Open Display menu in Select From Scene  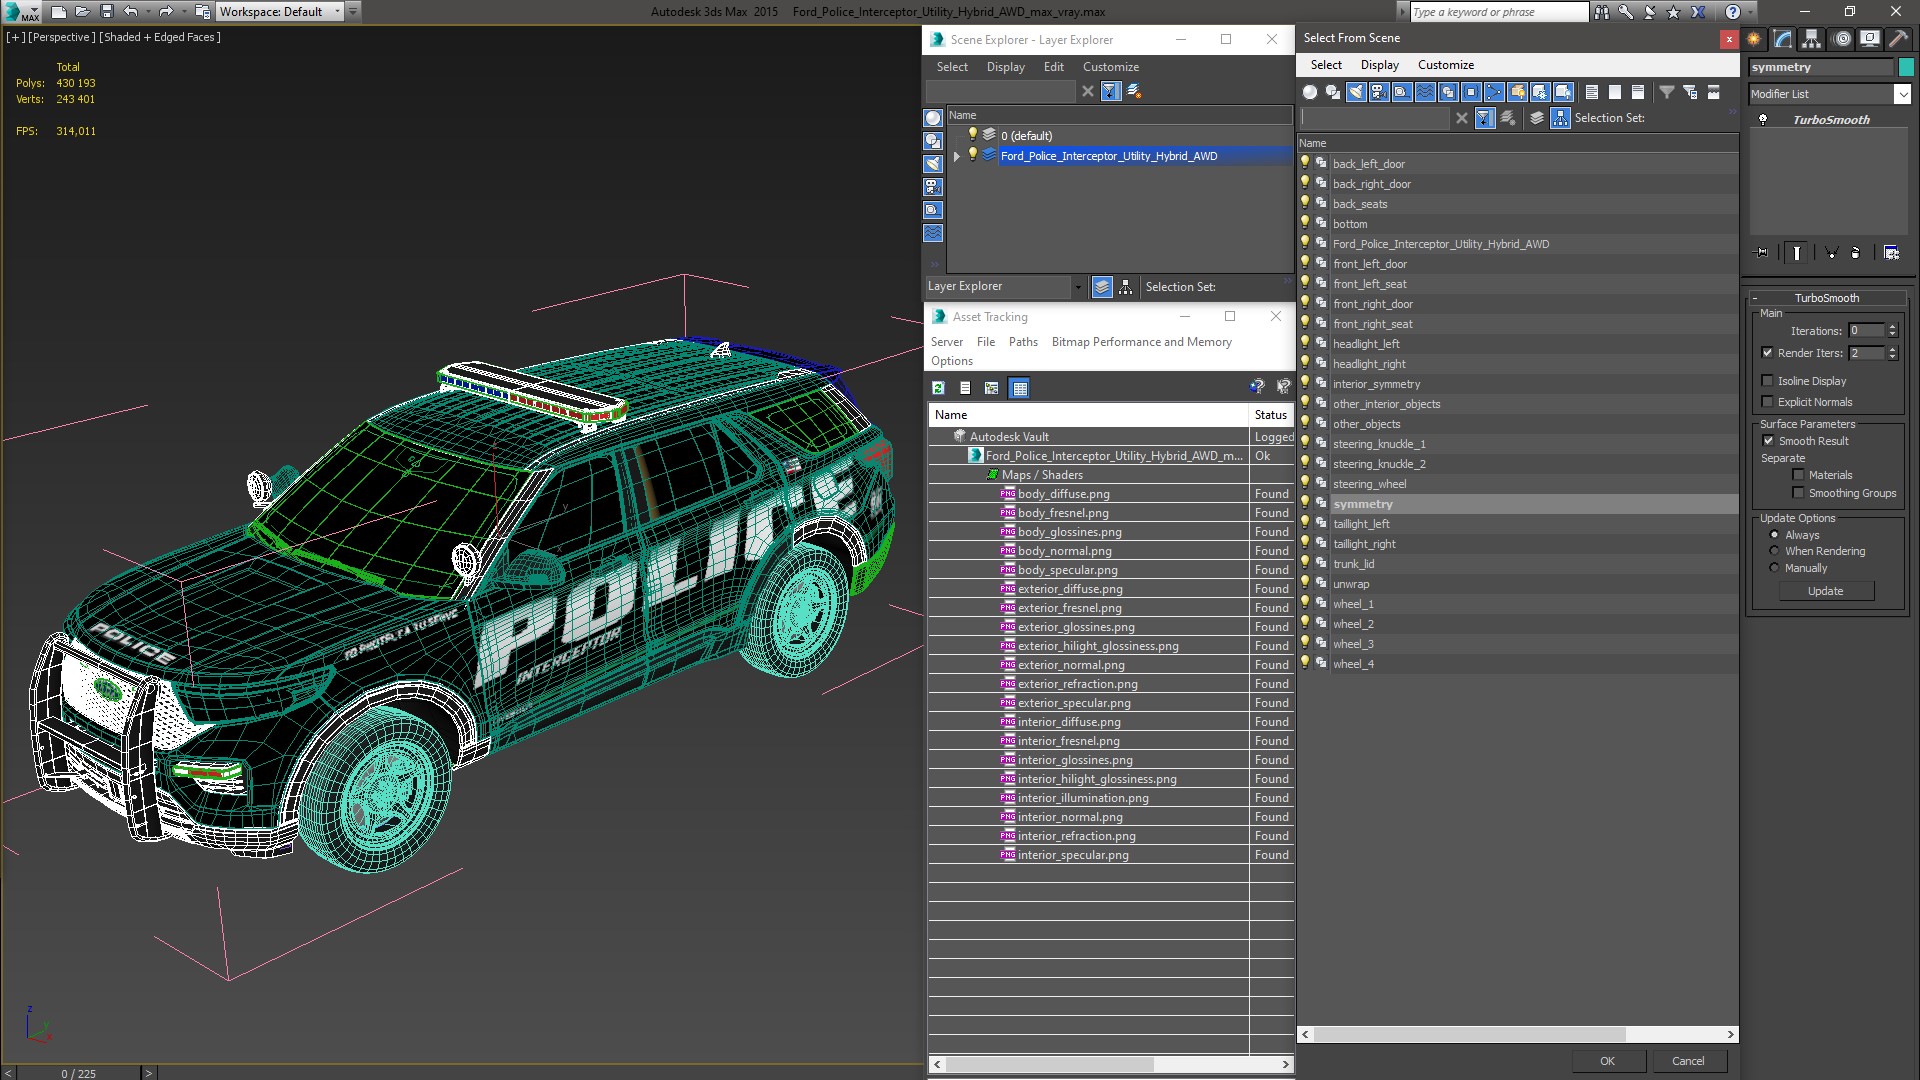click(x=1379, y=65)
